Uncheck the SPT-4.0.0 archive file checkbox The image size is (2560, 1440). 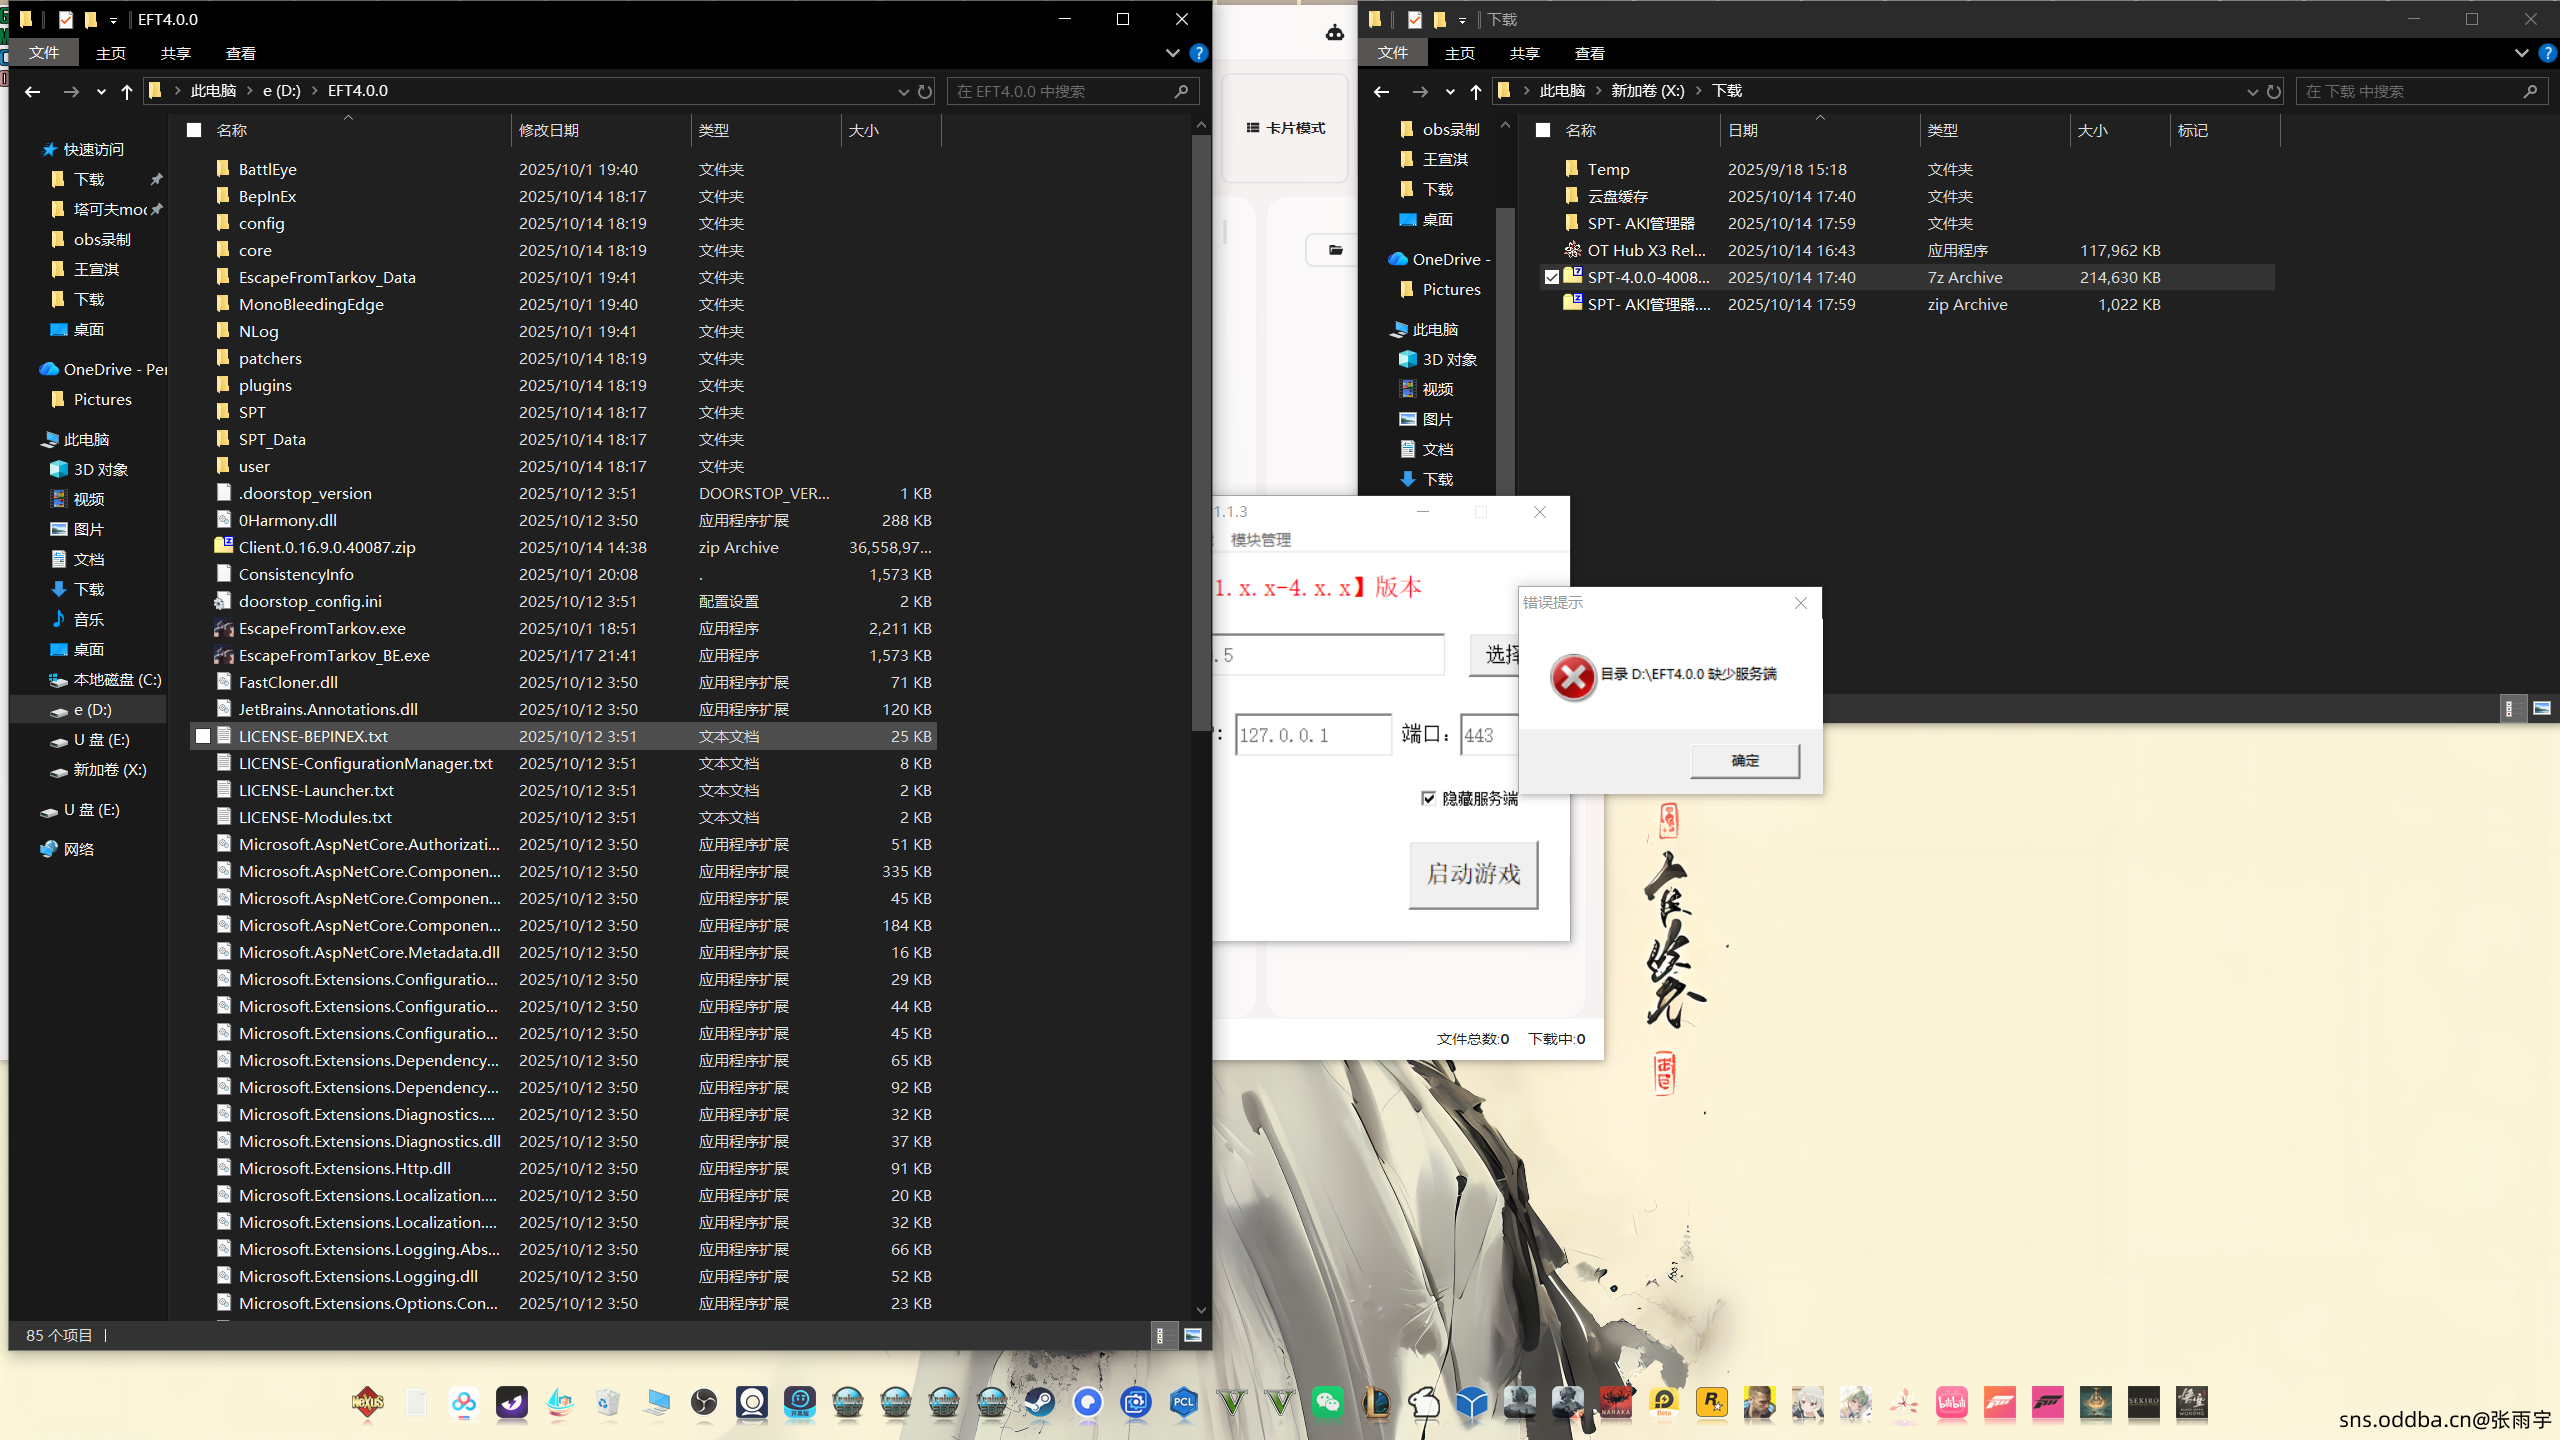pos(1551,277)
